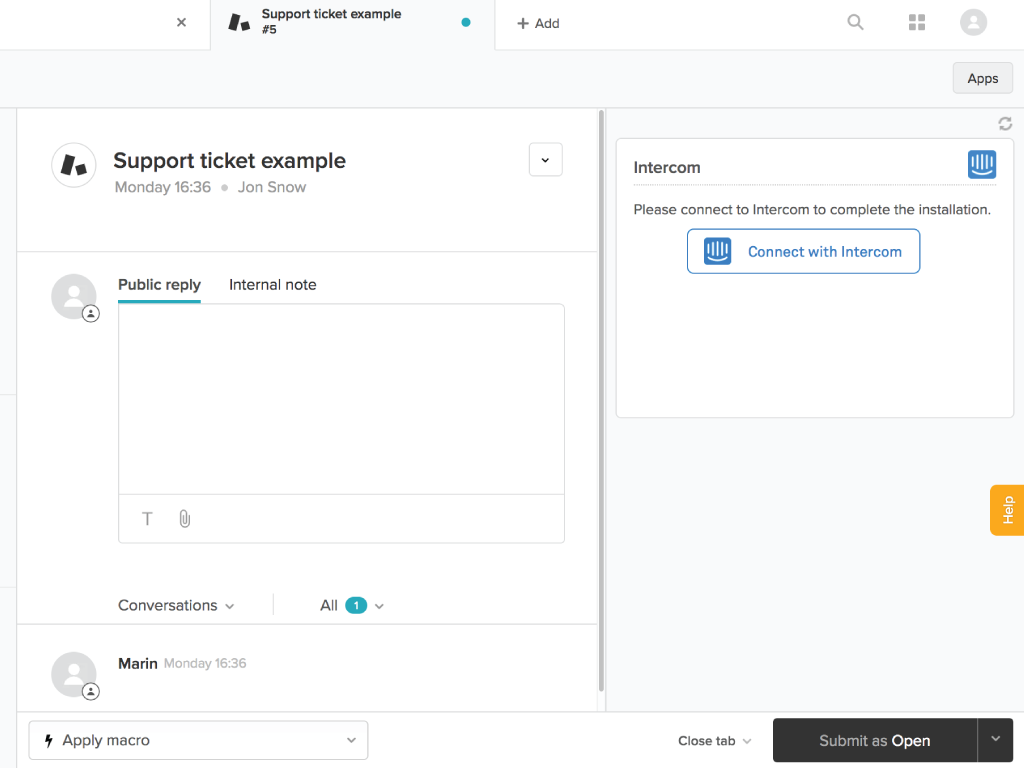Image resolution: width=1024 pixels, height=768 pixels.
Task: Open the Apply macro dropdown
Action: point(198,741)
